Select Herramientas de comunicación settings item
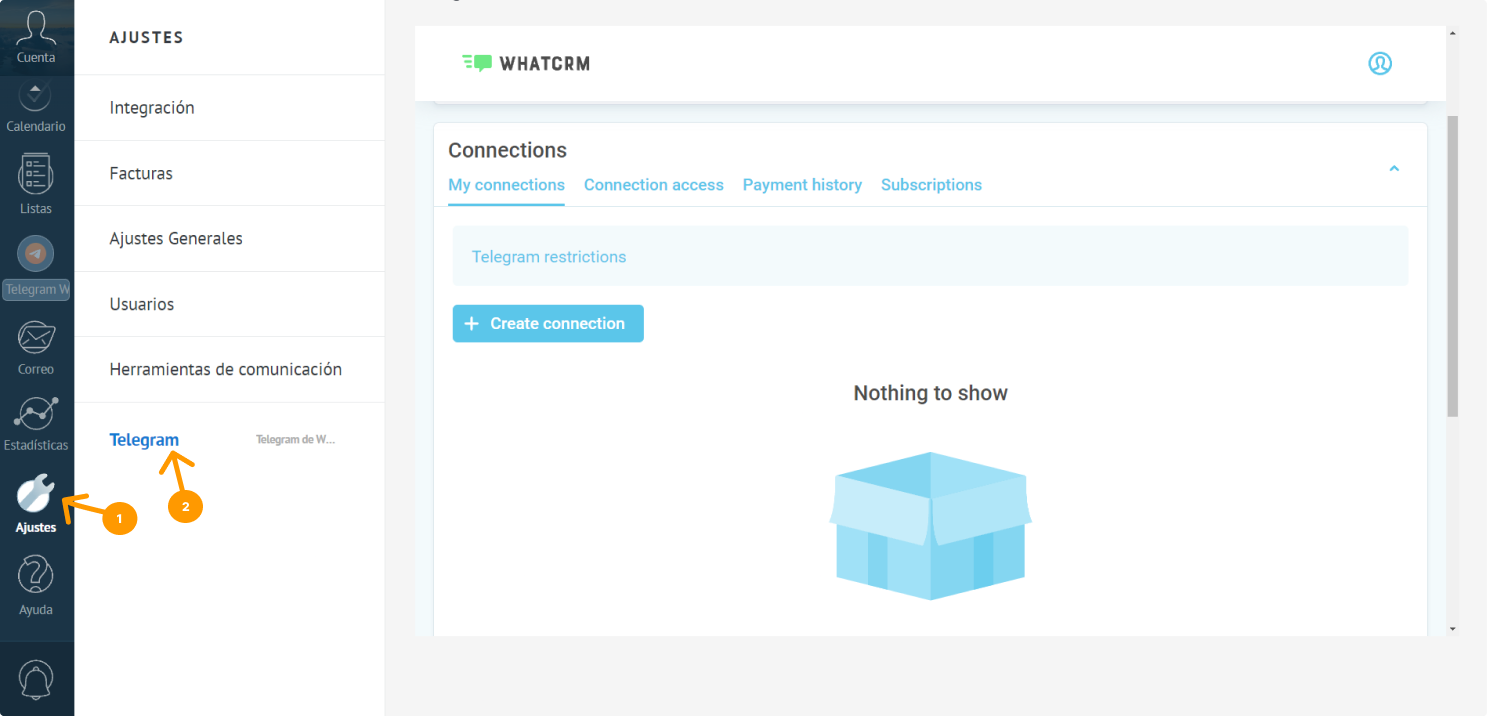Viewport: 1487px width, 716px height. 226,370
